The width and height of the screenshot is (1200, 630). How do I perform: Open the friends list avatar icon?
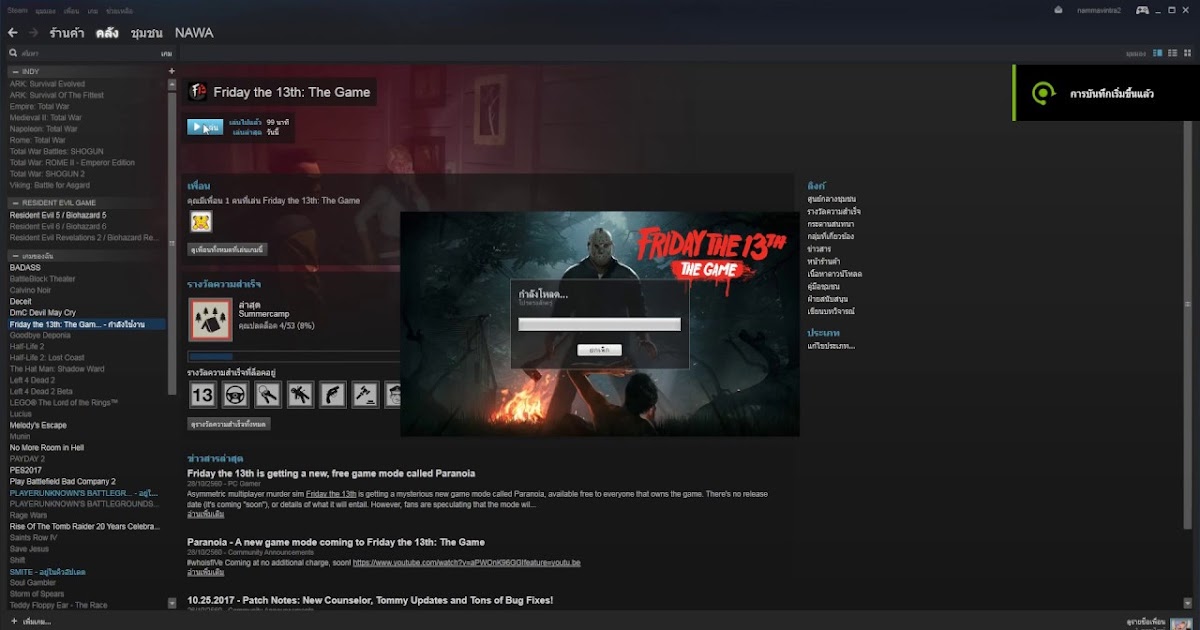(x=1182, y=623)
